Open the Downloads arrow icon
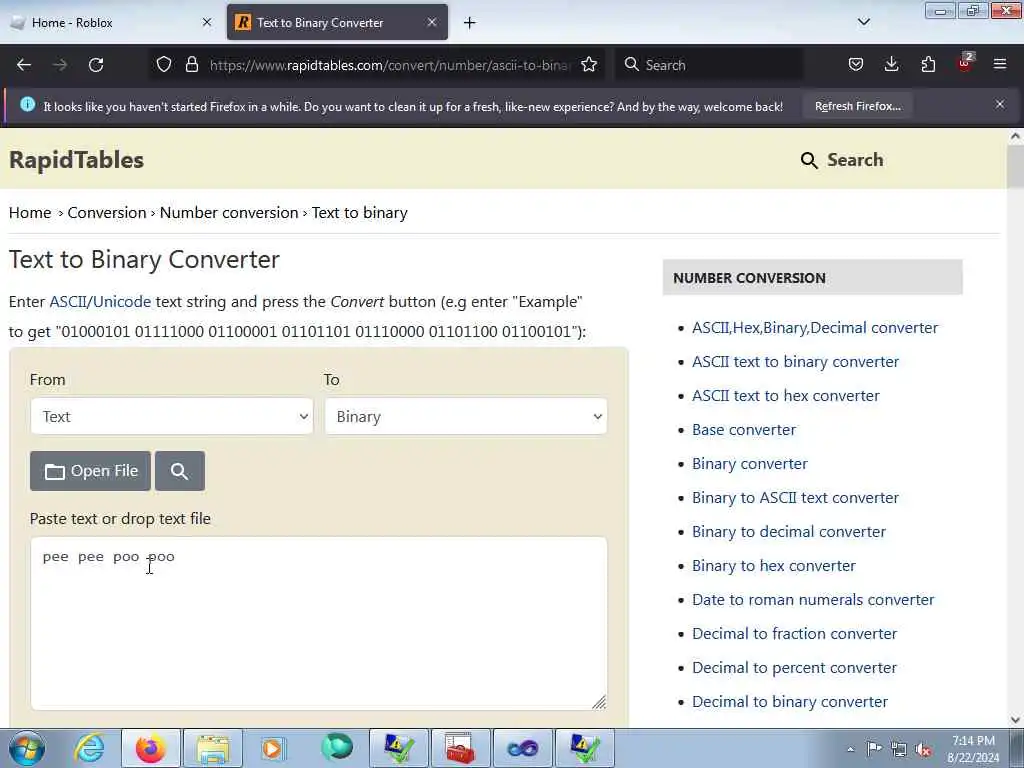Image resolution: width=1024 pixels, height=768 pixels. tap(891, 65)
